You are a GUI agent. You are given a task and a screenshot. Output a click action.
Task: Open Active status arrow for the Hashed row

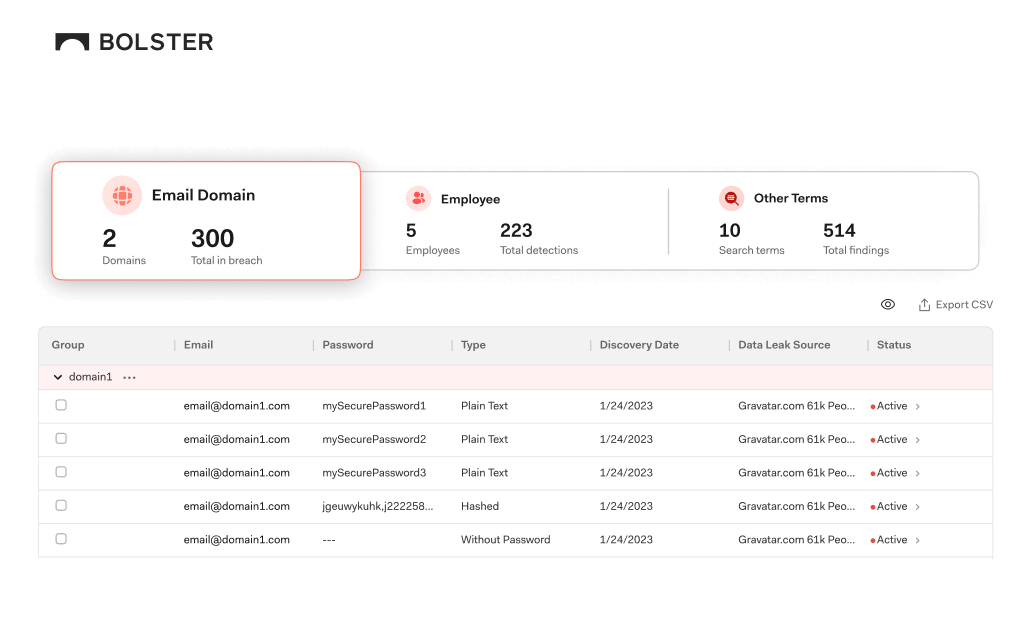(x=918, y=507)
